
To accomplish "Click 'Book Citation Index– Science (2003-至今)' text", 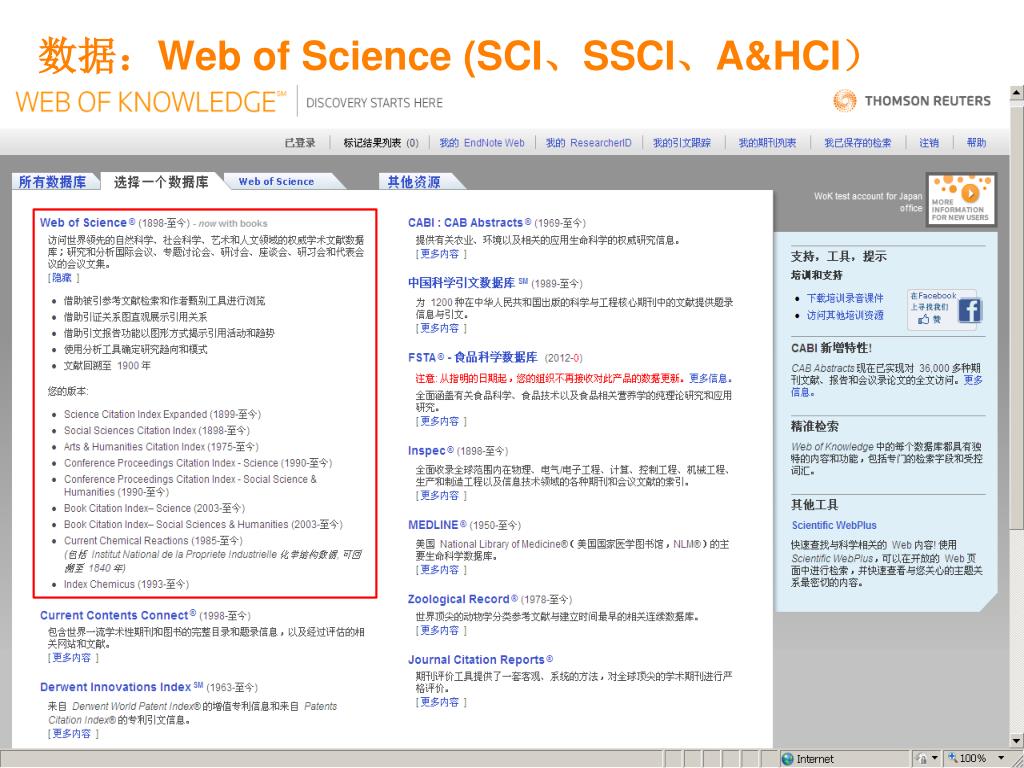I will (x=154, y=508).
